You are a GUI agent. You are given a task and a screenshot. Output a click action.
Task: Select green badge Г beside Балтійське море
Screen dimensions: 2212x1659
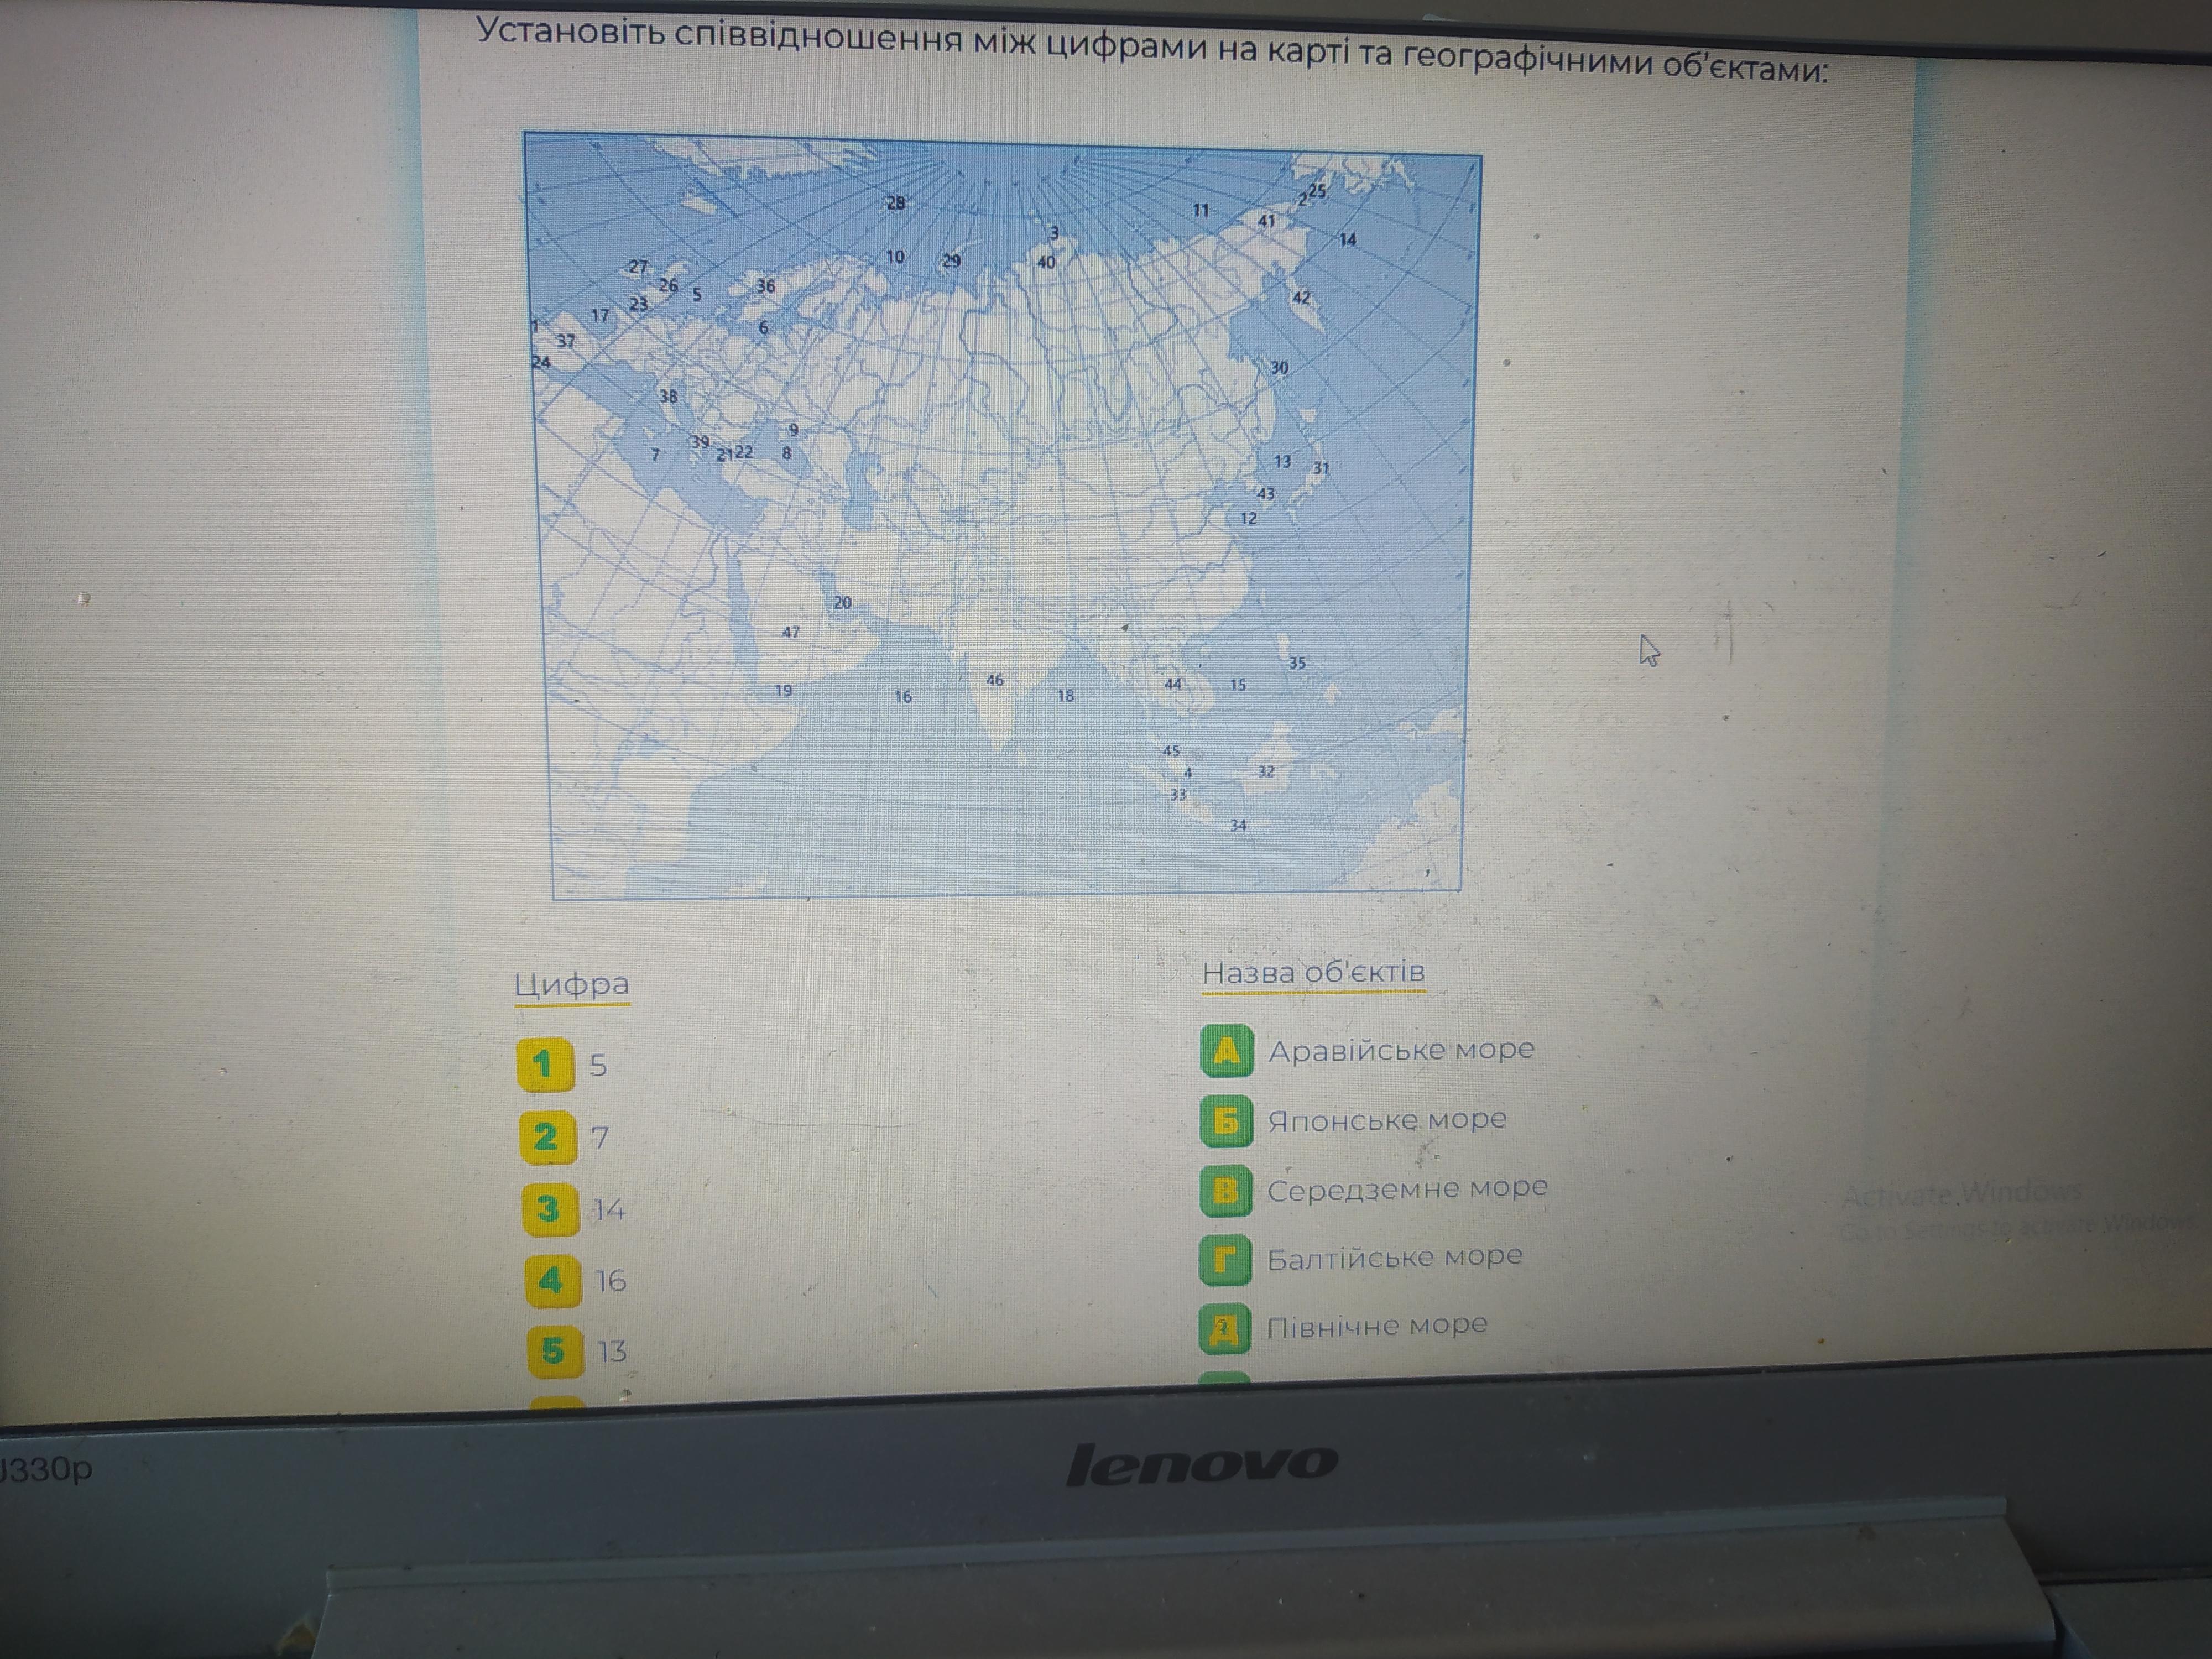point(1225,1260)
